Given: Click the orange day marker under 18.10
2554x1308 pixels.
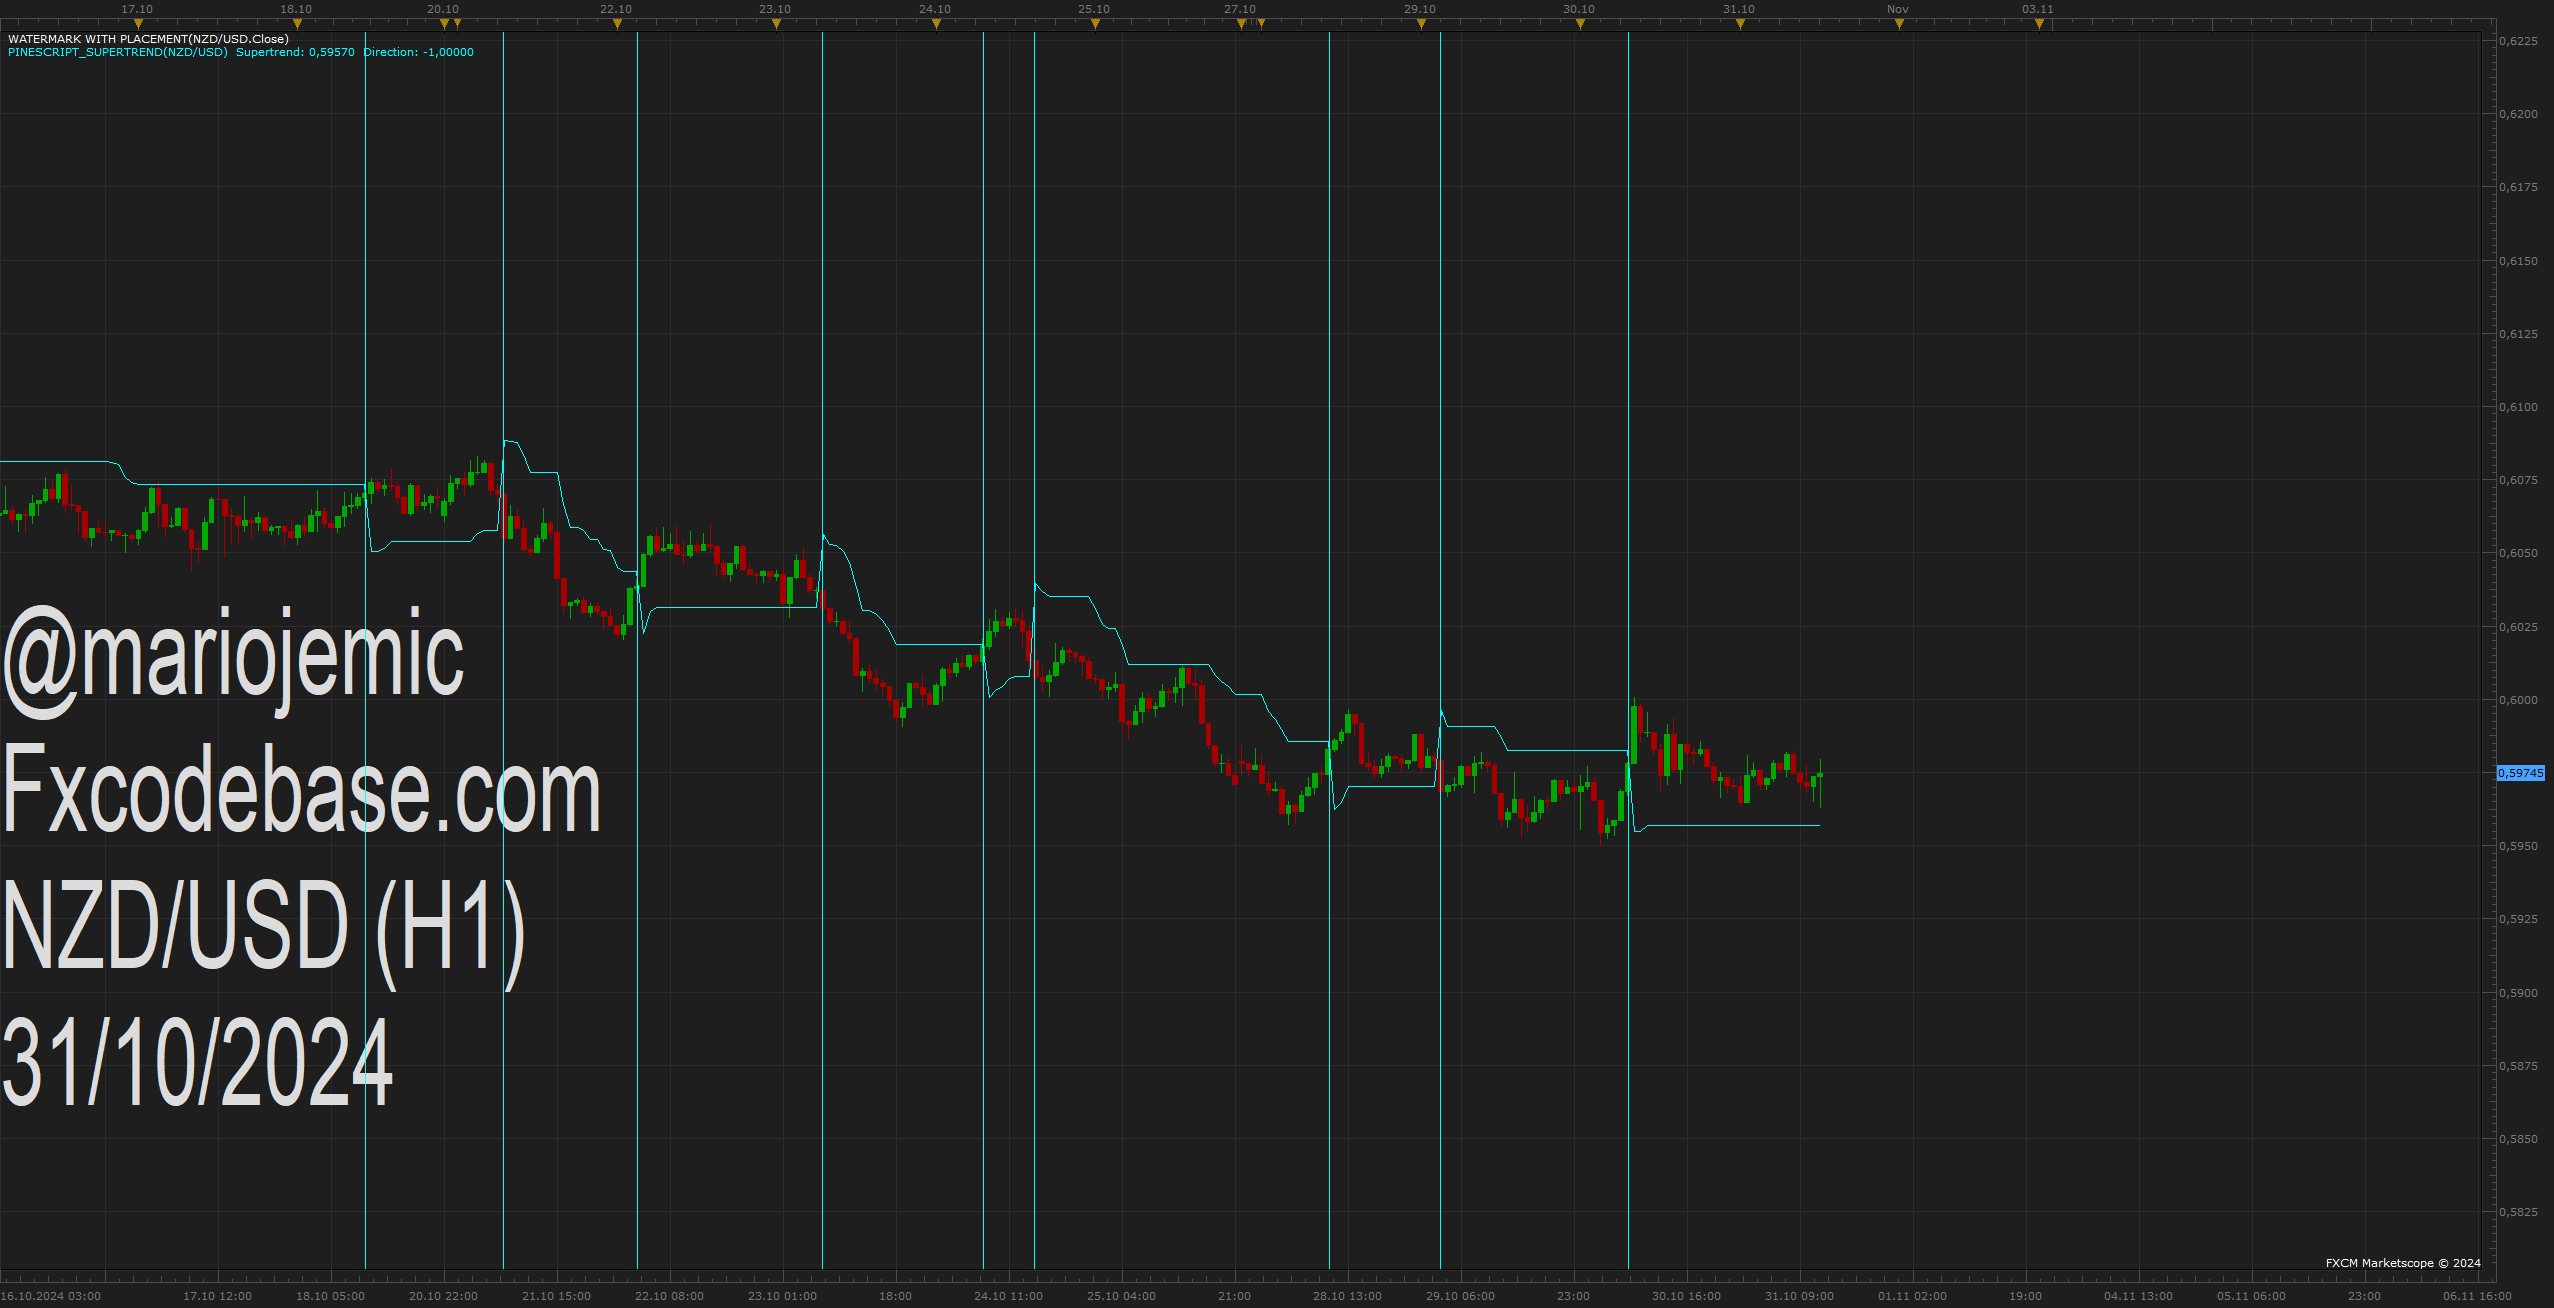Looking at the screenshot, I should 297,24.
